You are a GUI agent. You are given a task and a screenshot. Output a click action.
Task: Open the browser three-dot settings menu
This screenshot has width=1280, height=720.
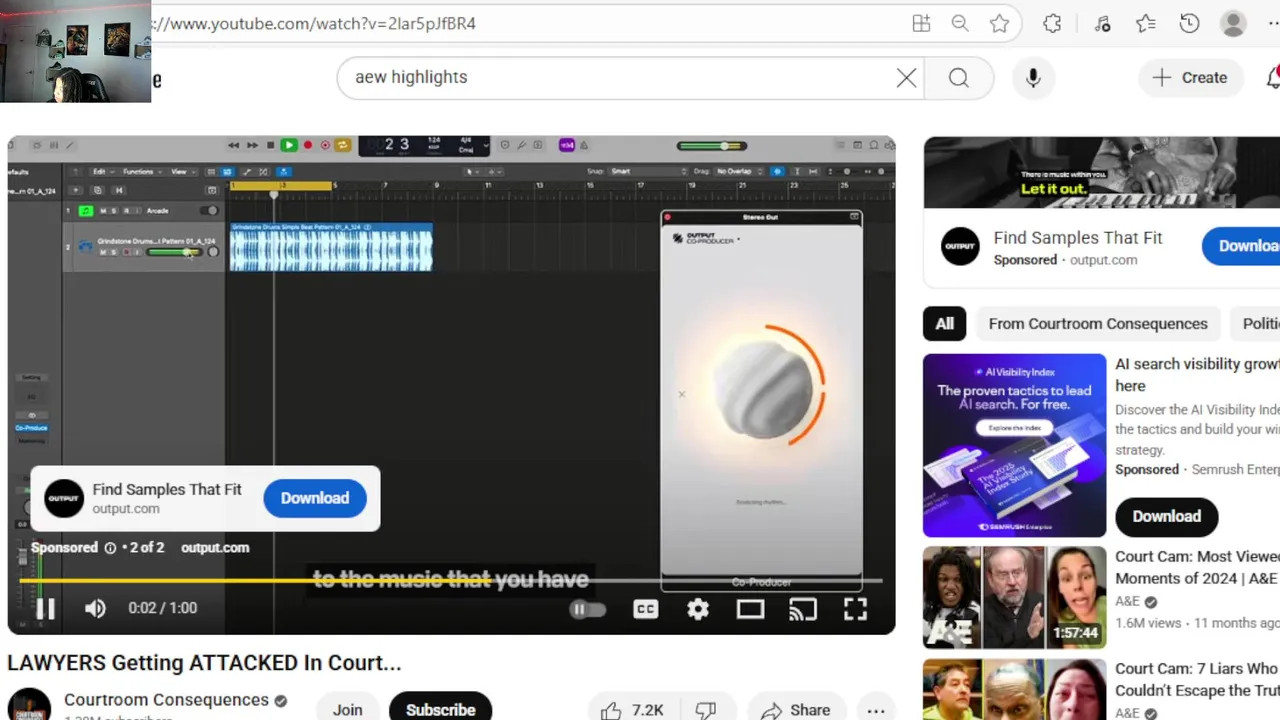(x=1274, y=23)
